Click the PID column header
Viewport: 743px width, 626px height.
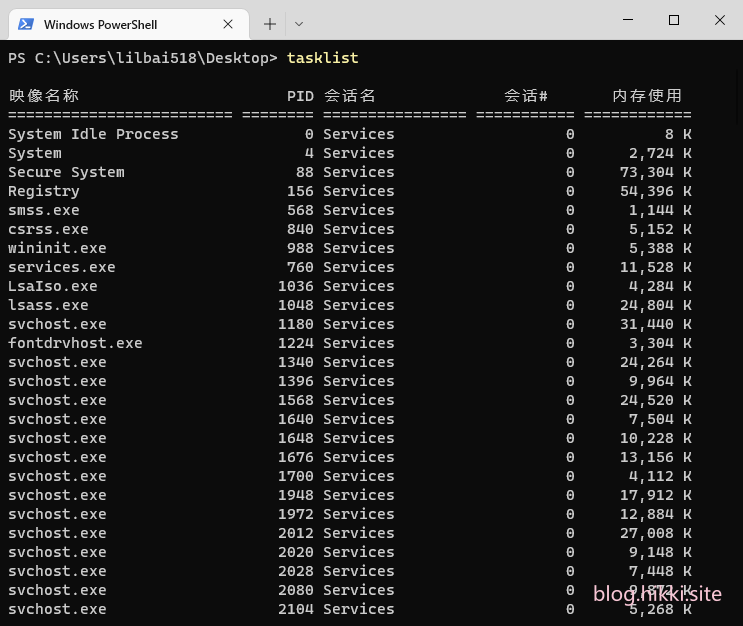tap(300, 96)
